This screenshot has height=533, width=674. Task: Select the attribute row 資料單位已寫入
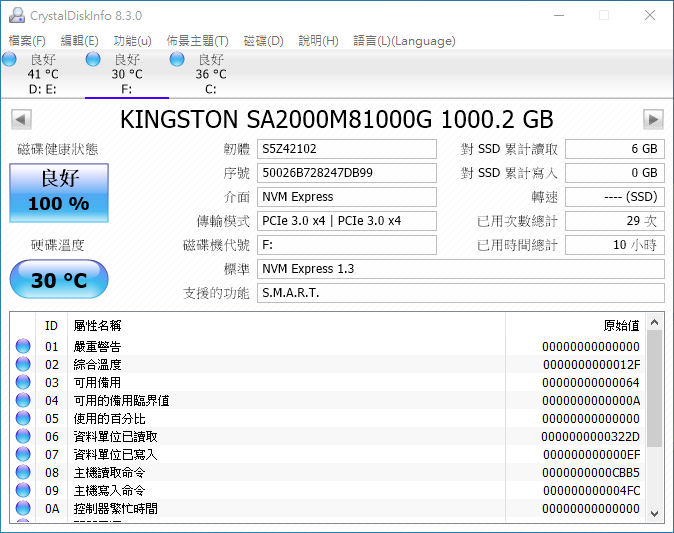(x=328, y=455)
